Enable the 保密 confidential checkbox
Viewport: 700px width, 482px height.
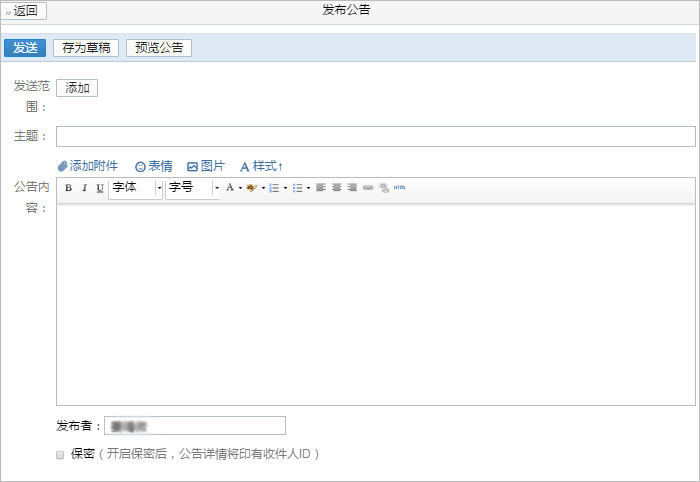pyautogui.click(x=61, y=454)
